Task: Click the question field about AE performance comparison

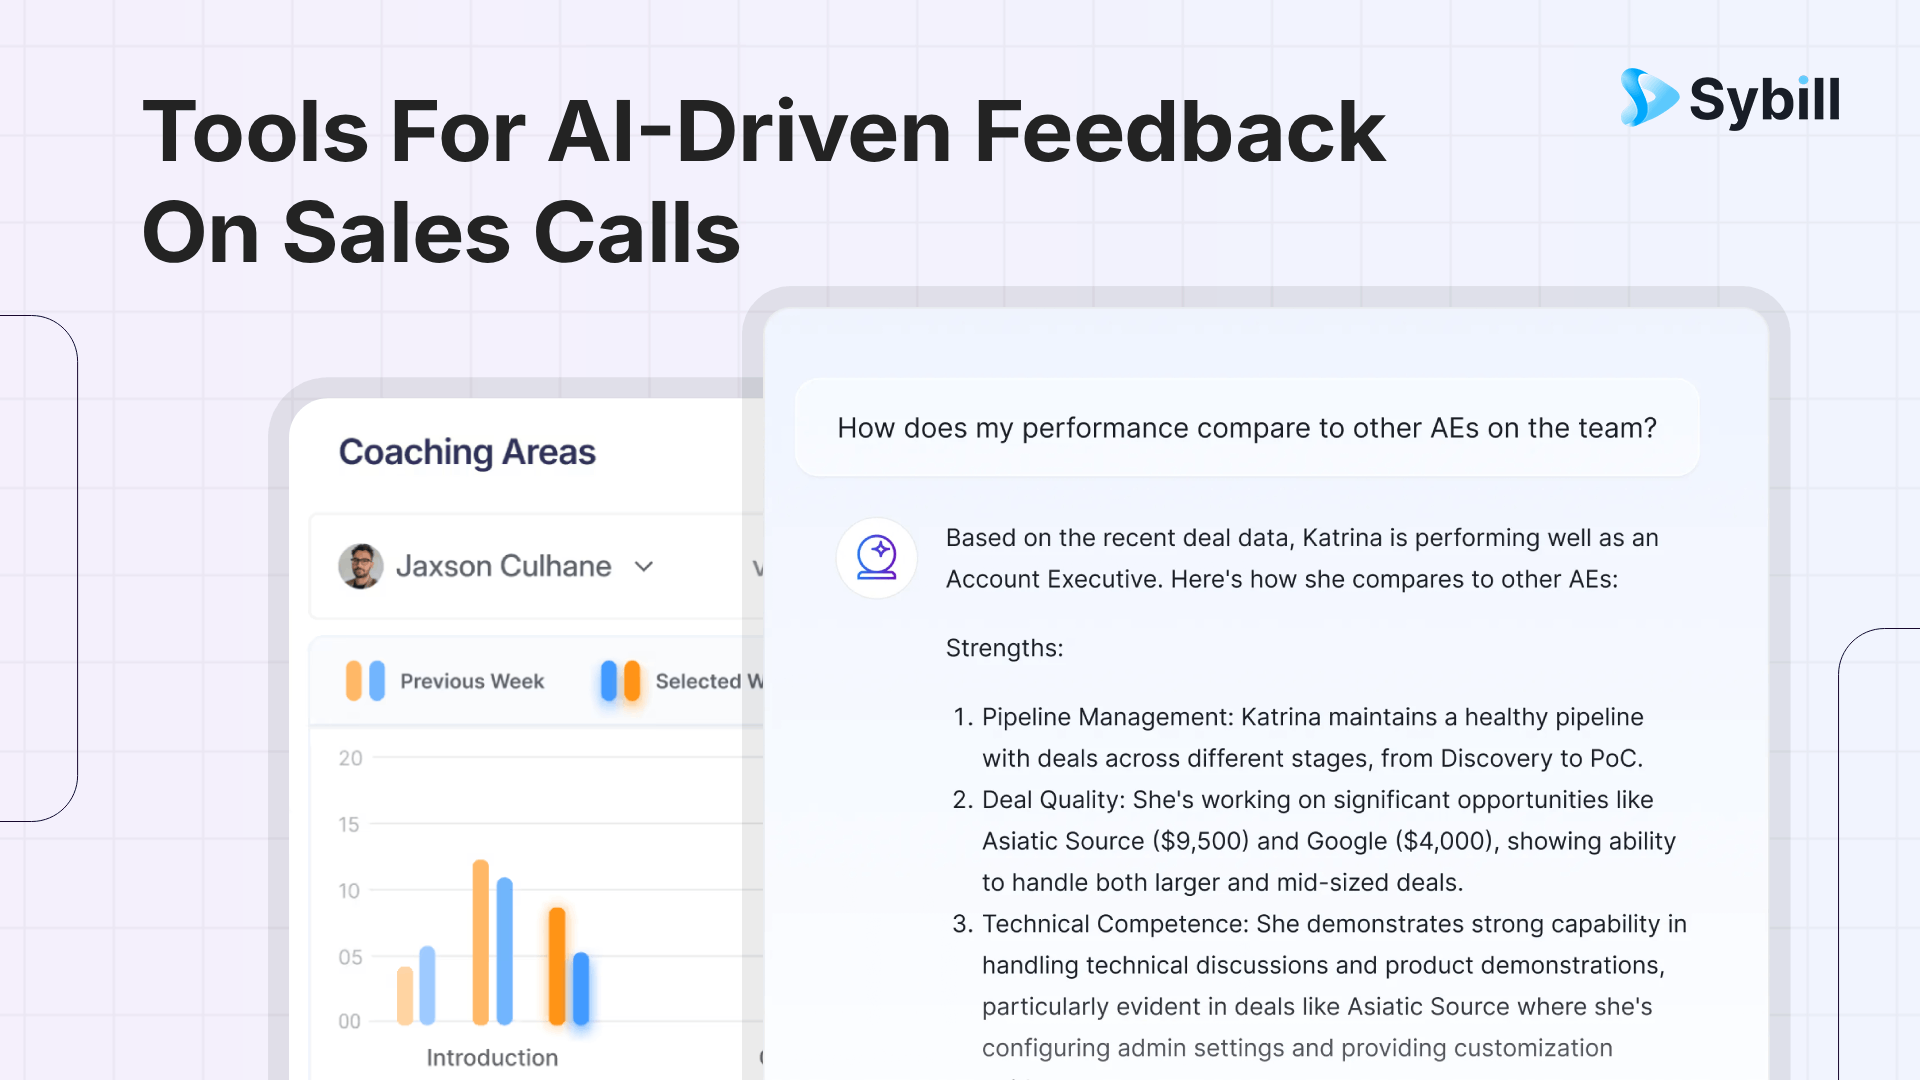Action: click(1247, 428)
